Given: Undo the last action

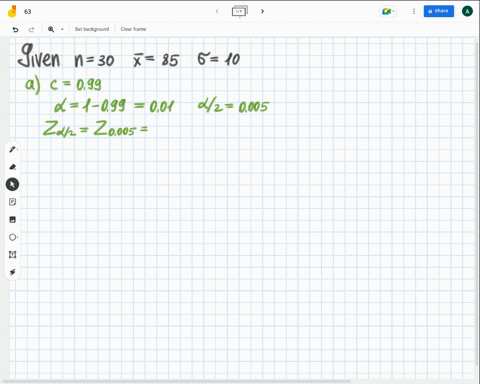Looking at the screenshot, I should (15, 29).
